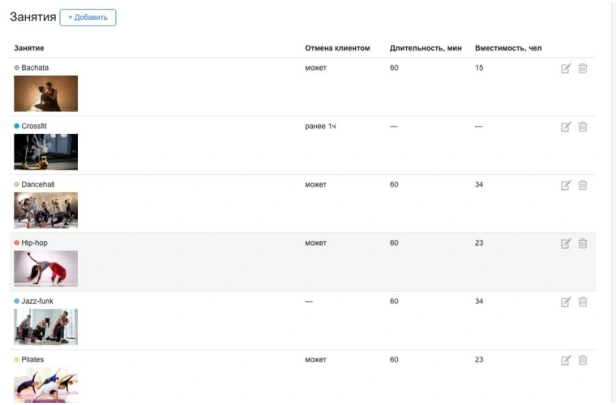616x405 pixels.
Task: Click the Crossfit kettlebell thumbnail
Action: pos(46,152)
